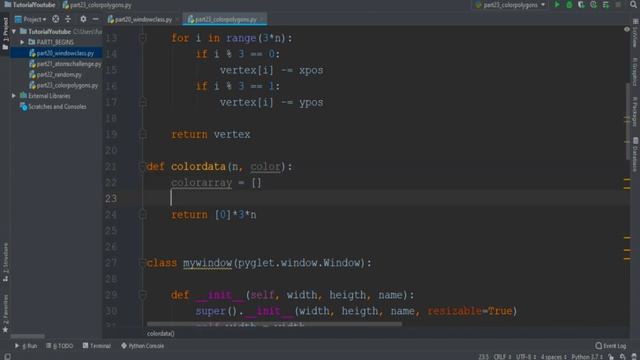Viewport: 640px width, 360px height.
Task: Close the part20_windowclass.py tab
Action: pyautogui.click(x=178, y=19)
